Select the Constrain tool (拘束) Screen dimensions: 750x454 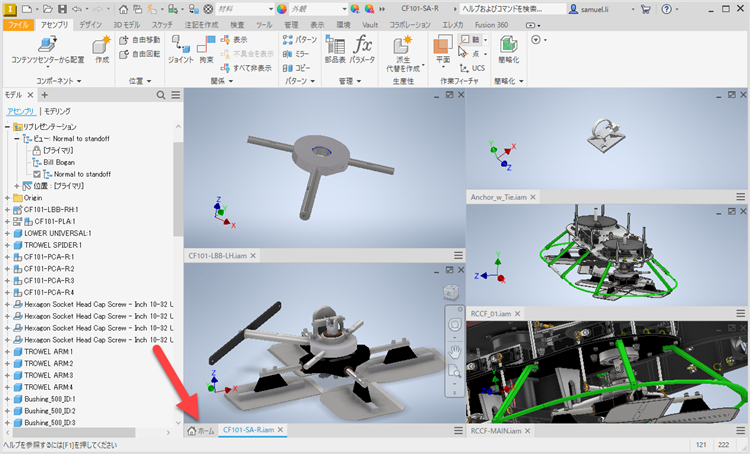pyautogui.click(x=206, y=49)
